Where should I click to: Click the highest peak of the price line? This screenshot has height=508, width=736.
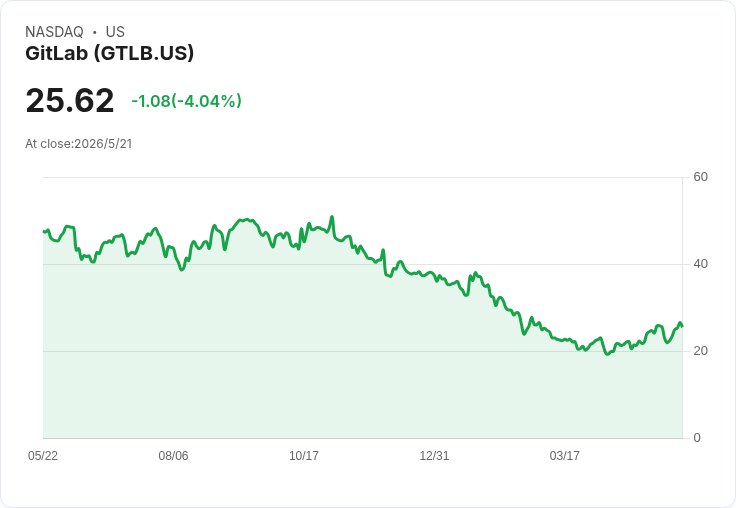tap(332, 217)
